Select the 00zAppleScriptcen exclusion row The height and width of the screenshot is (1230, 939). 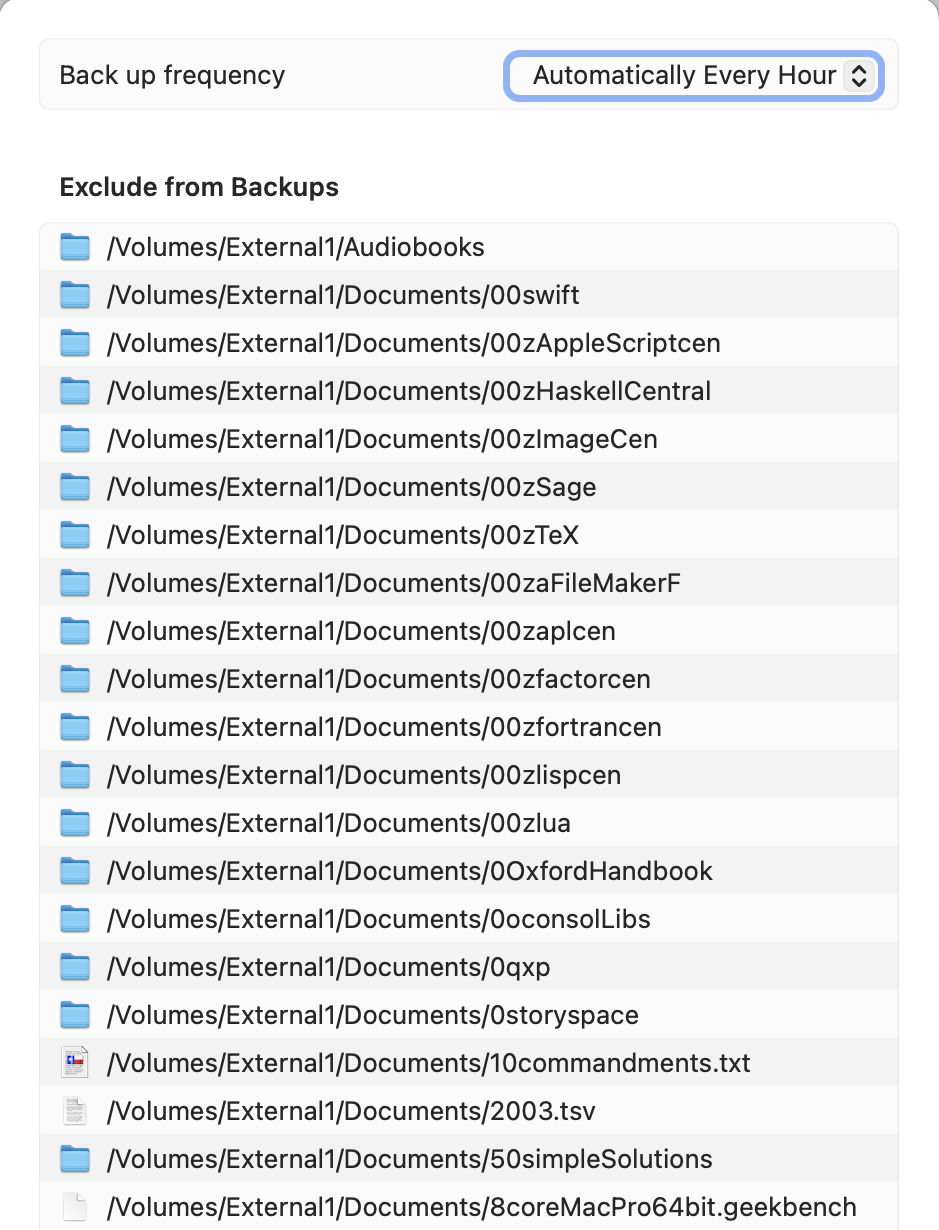point(413,343)
